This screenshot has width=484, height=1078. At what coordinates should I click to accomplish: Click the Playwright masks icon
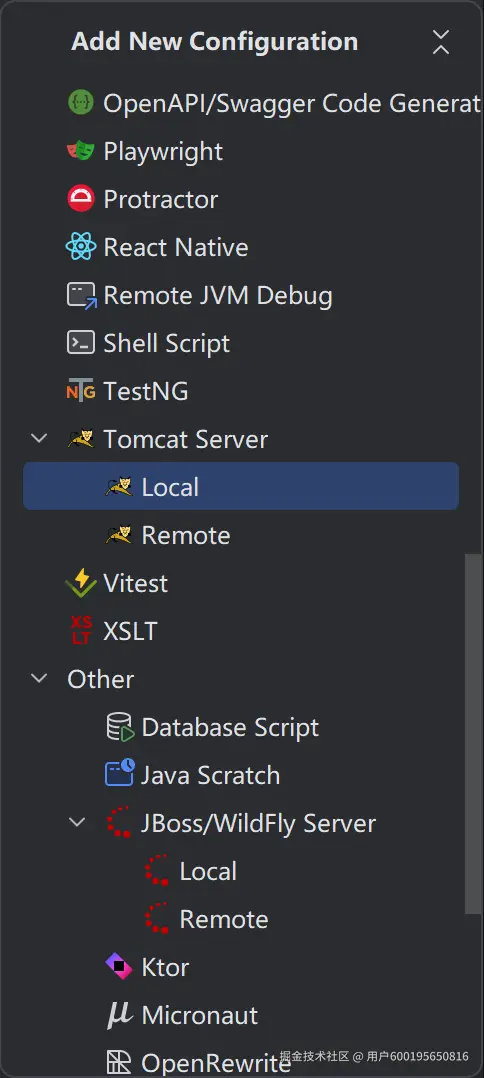coord(80,151)
